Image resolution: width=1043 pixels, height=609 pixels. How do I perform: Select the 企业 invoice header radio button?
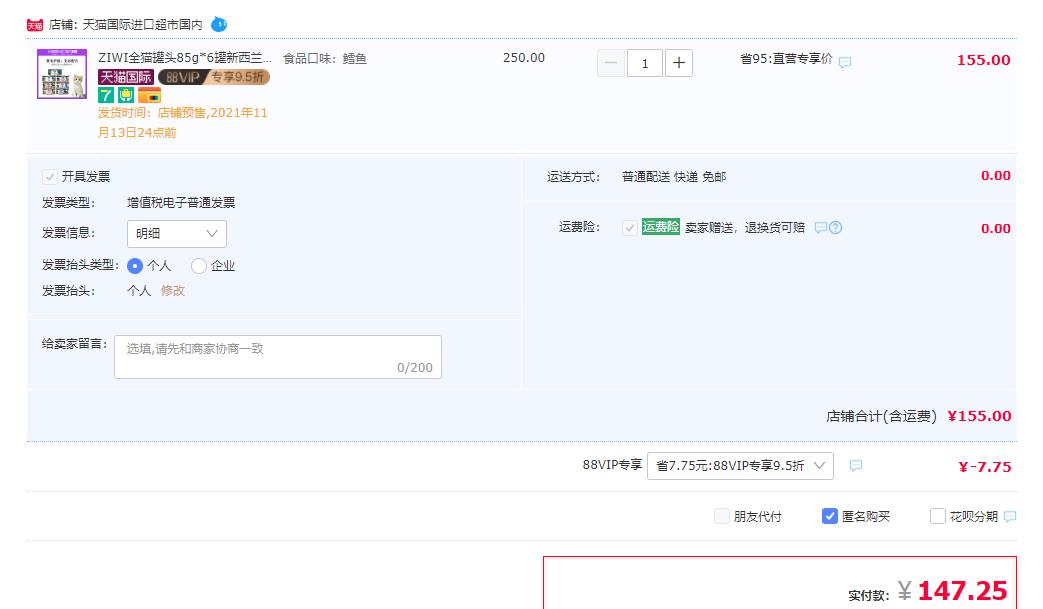tap(199, 266)
